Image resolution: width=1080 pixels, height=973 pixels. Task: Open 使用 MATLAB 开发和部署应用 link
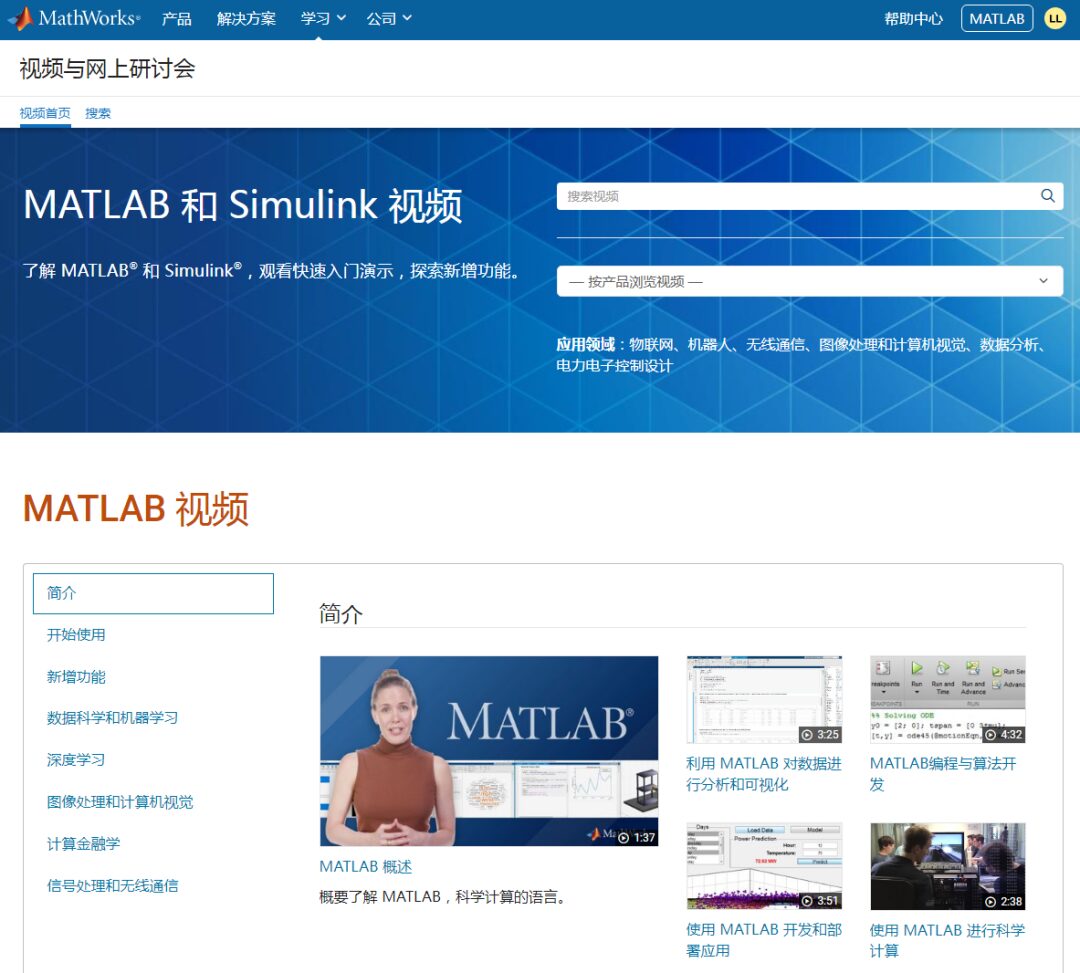coord(764,940)
